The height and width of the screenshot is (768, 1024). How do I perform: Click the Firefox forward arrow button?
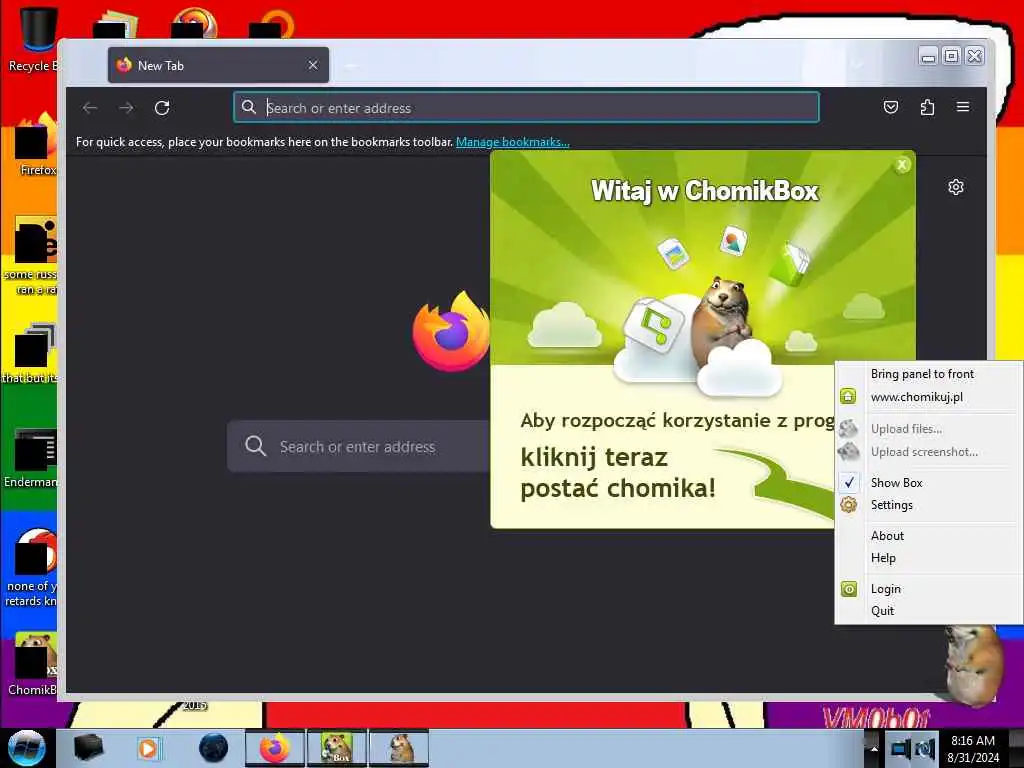pos(126,108)
